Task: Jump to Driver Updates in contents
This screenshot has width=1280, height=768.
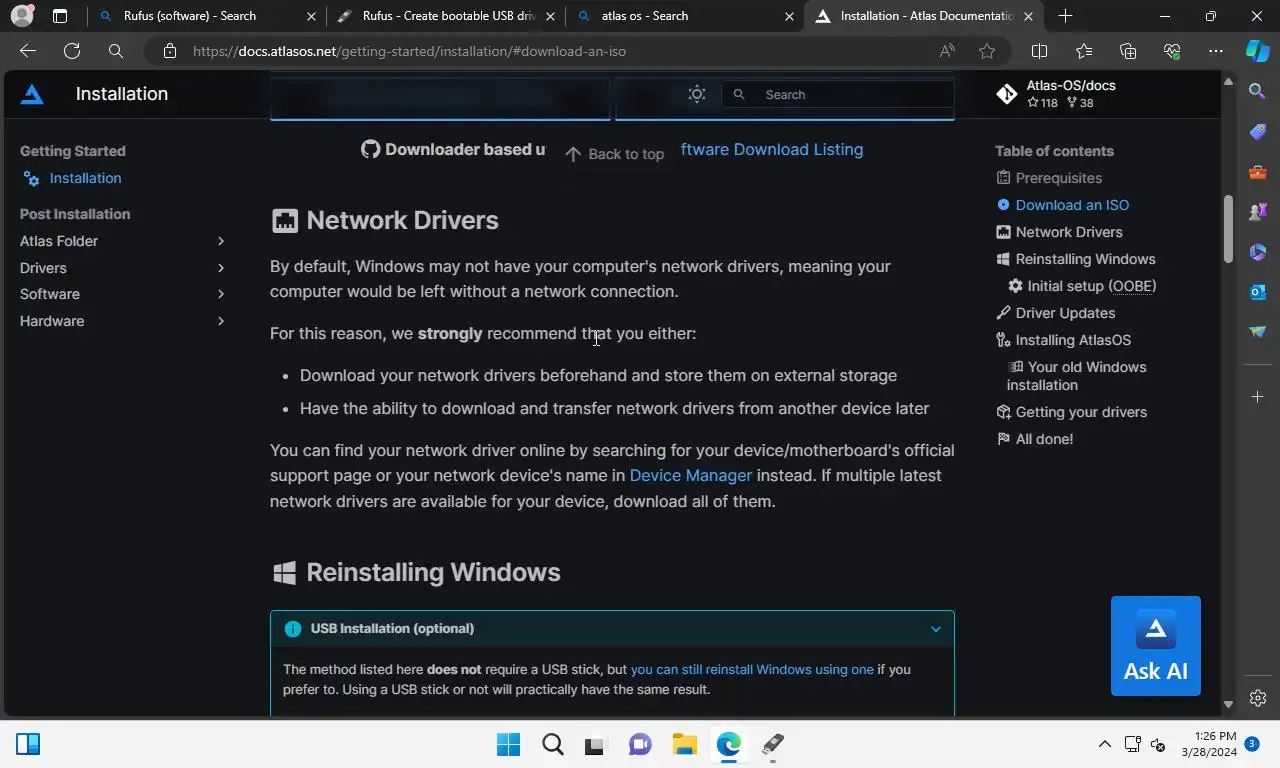Action: pos(1065,313)
